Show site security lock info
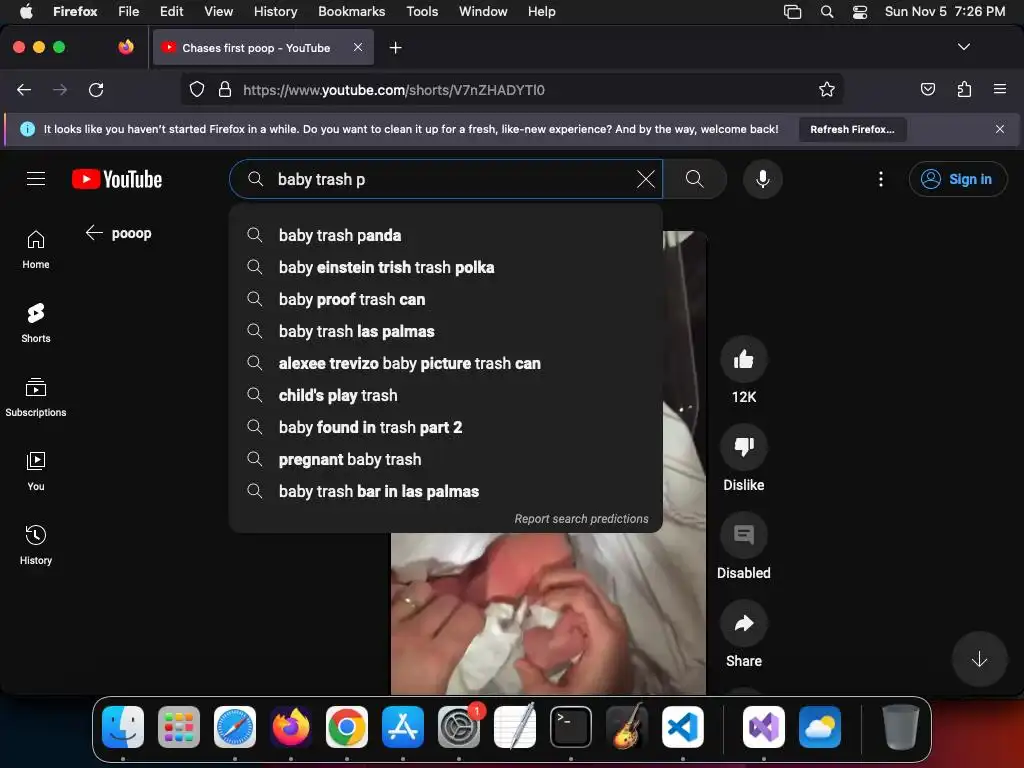 [x=225, y=89]
